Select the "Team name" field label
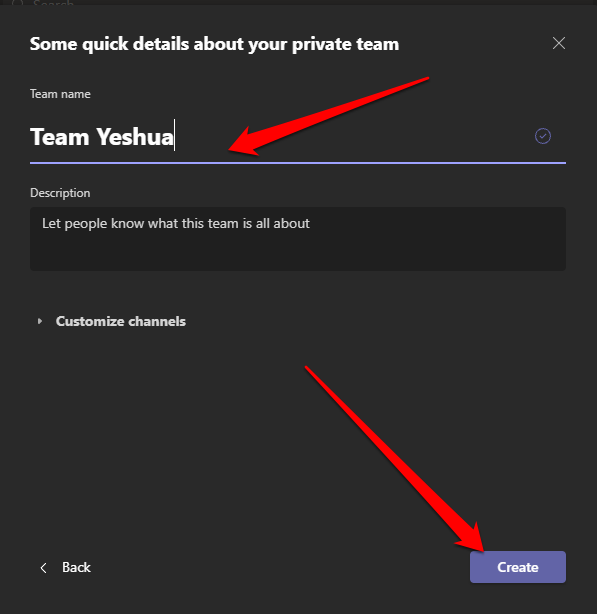597x614 pixels. point(60,94)
